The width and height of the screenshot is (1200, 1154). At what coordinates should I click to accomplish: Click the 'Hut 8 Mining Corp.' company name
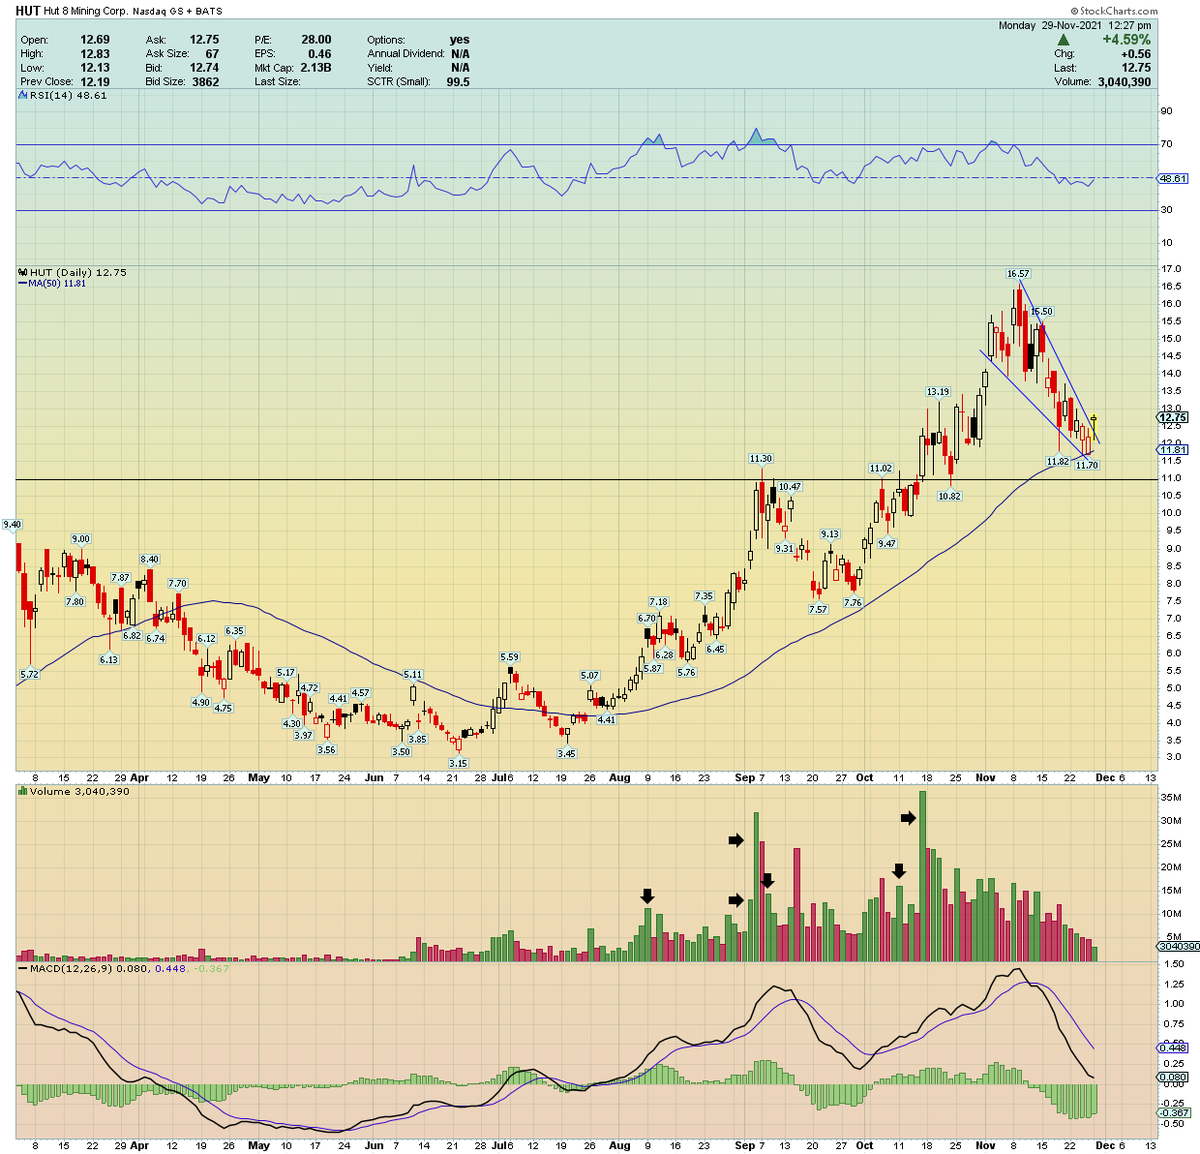[86, 11]
